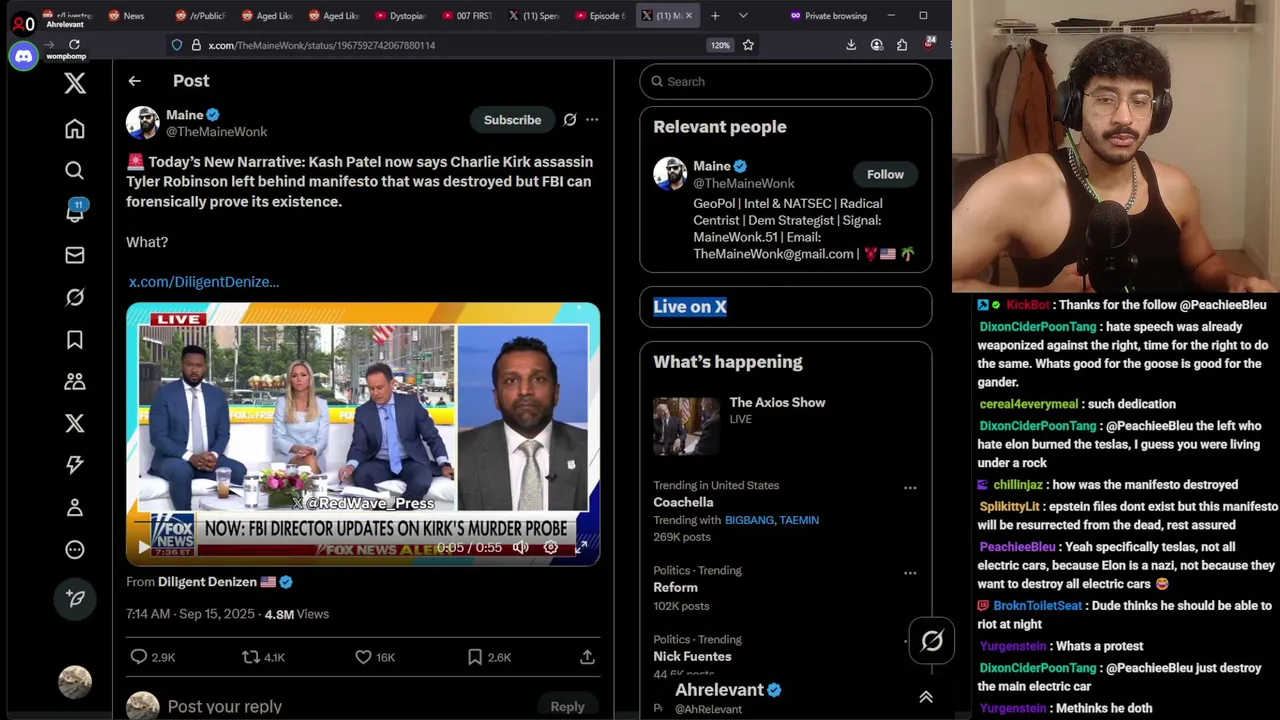Viewport: 1280px width, 720px height.
Task: Open the Coachella trending topic
Action: click(x=683, y=502)
